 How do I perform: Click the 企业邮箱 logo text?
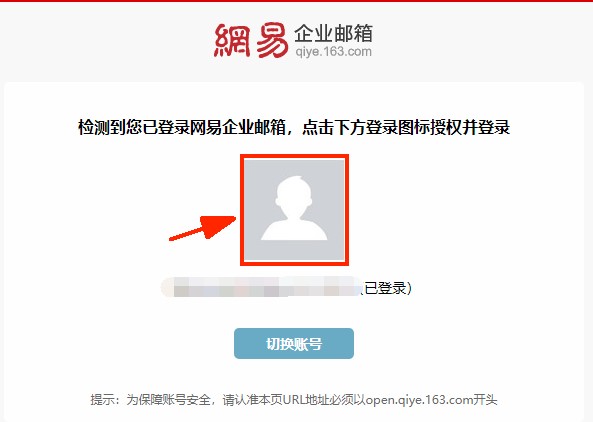(334, 33)
